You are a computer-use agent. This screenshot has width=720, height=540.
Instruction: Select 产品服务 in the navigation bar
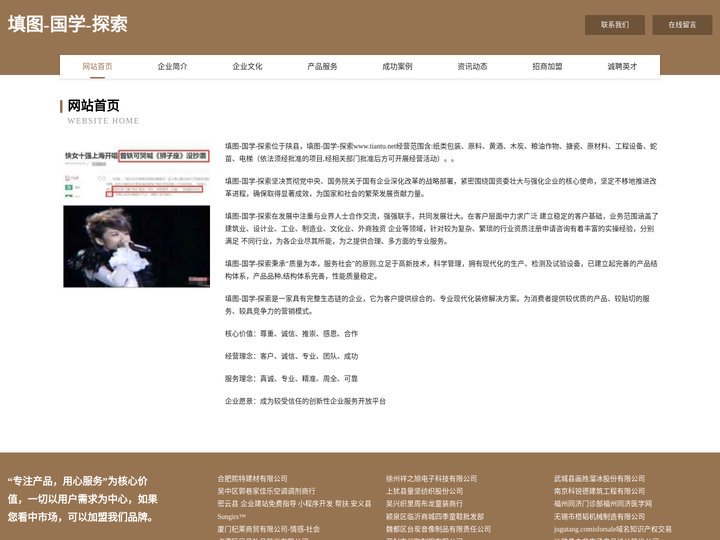pyautogui.click(x=322, y=66)
